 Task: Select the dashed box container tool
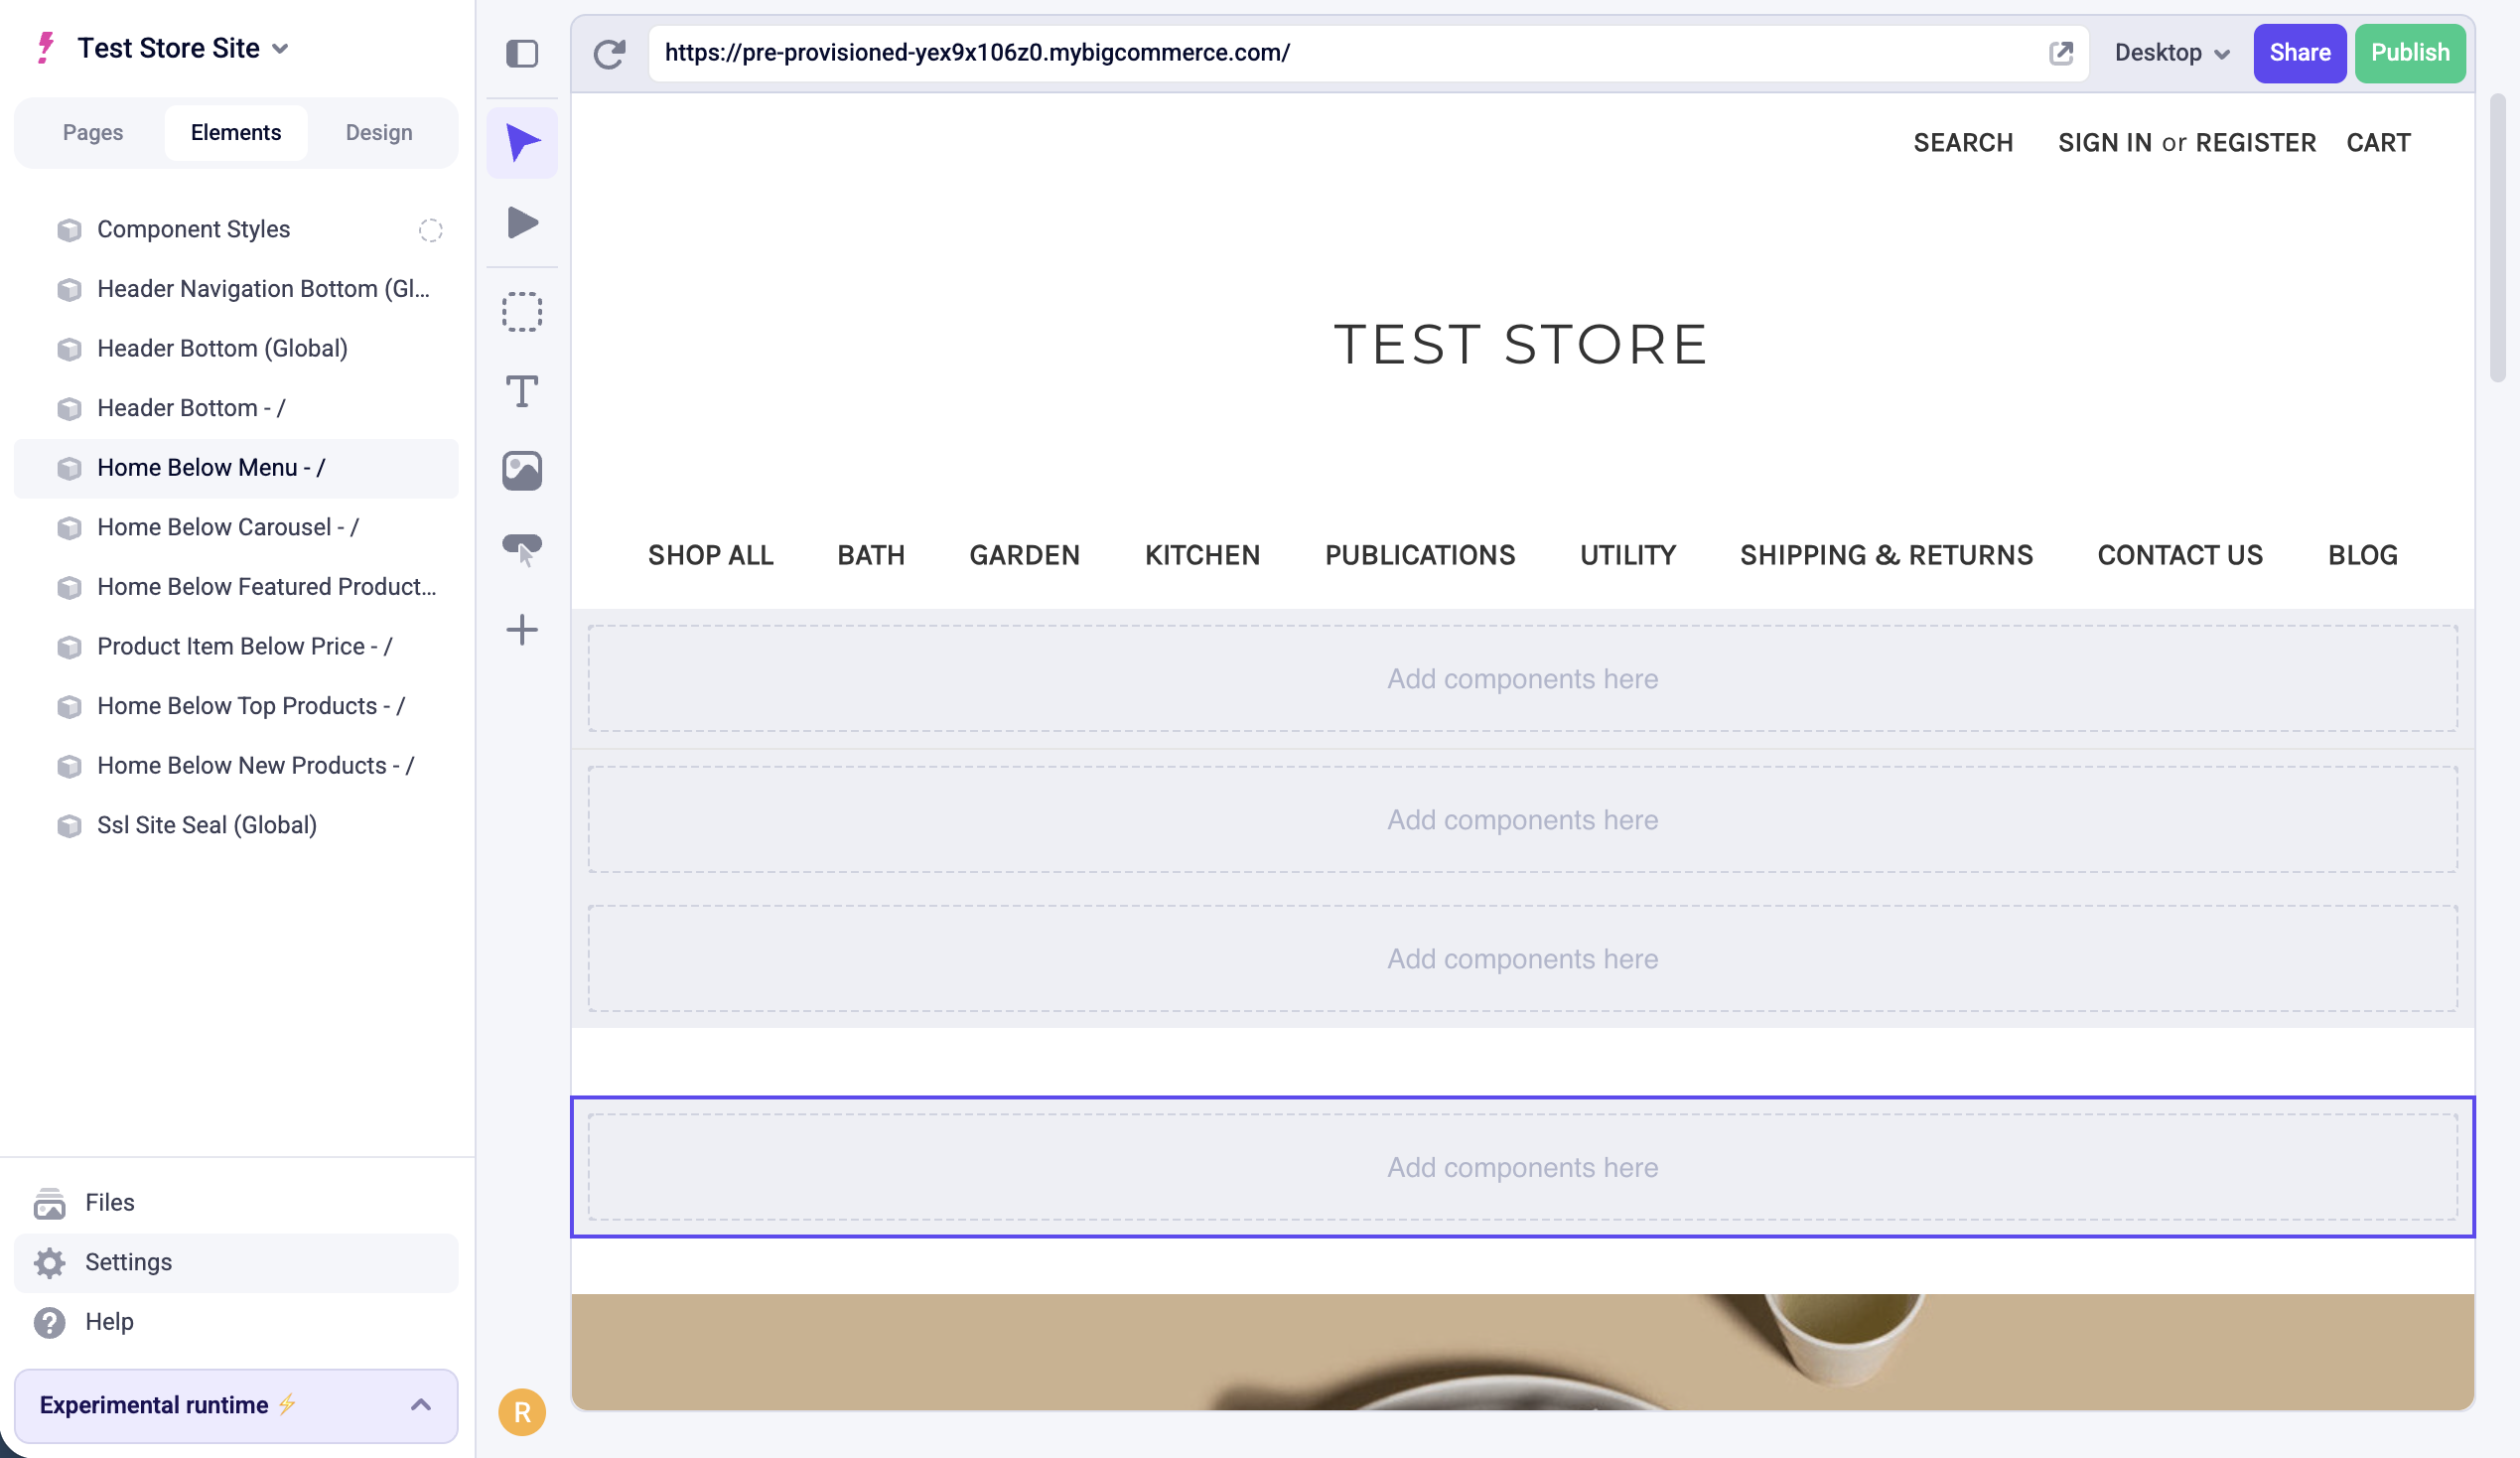[x=522, y=312]
